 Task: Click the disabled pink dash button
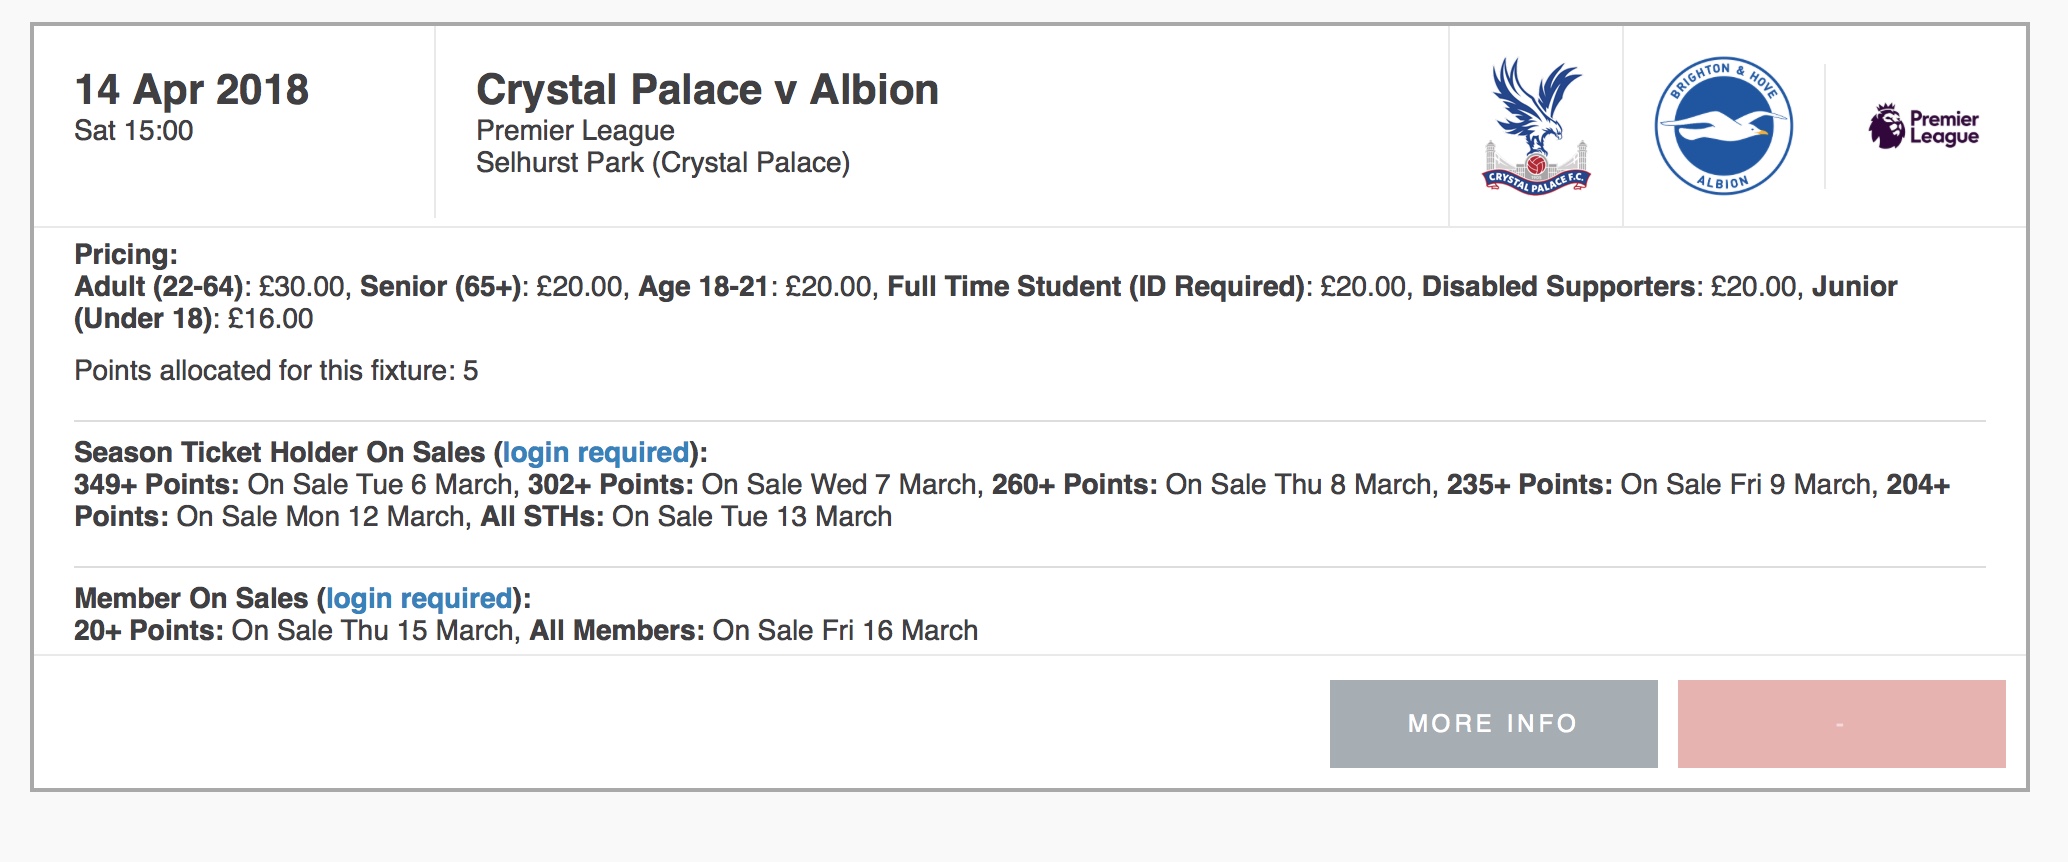click(1841, 724)
